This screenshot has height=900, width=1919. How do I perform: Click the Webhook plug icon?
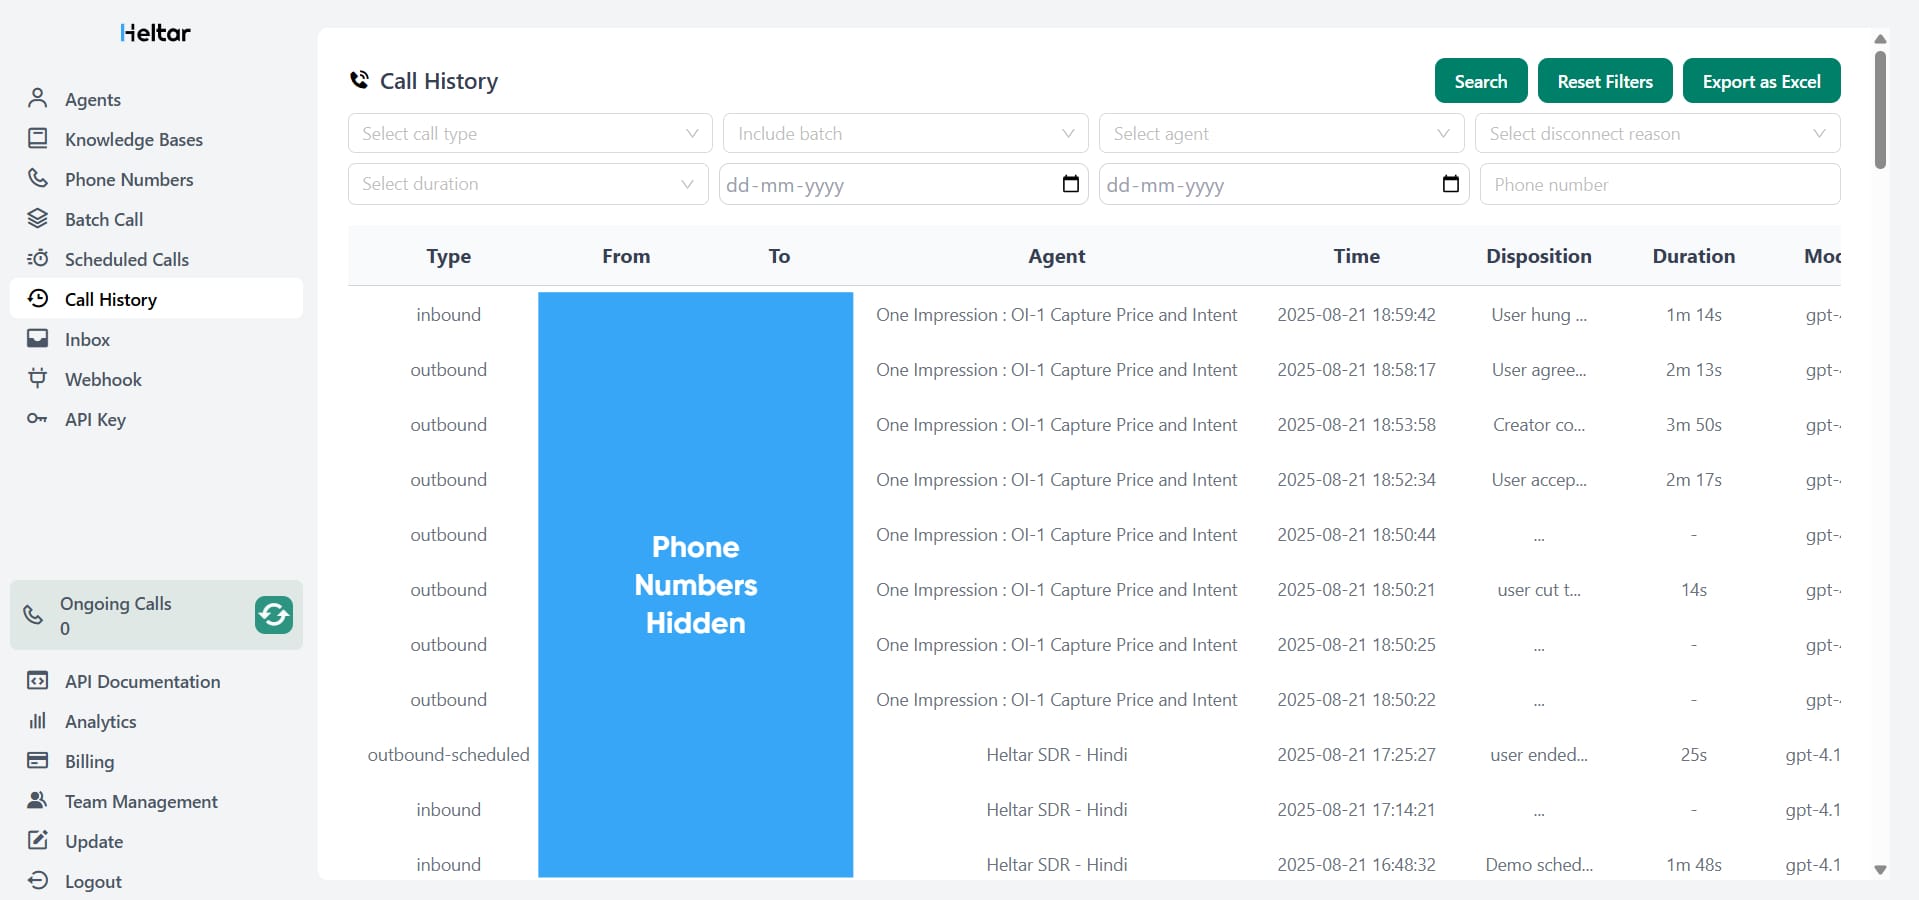(x=38, y=378)
